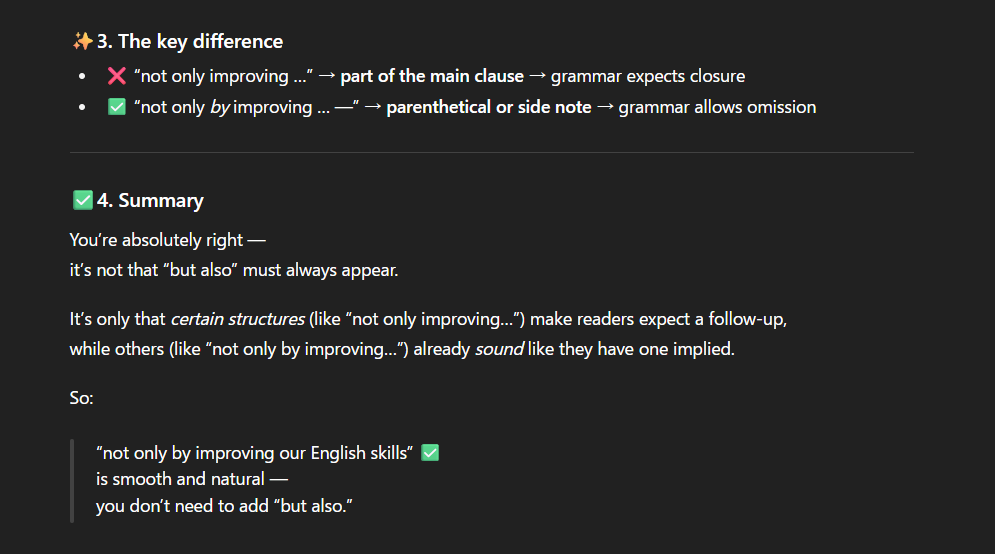Click the "4. Summary" heading text
Viewport: 995px width, 554px height.
[x=150, y=201]
